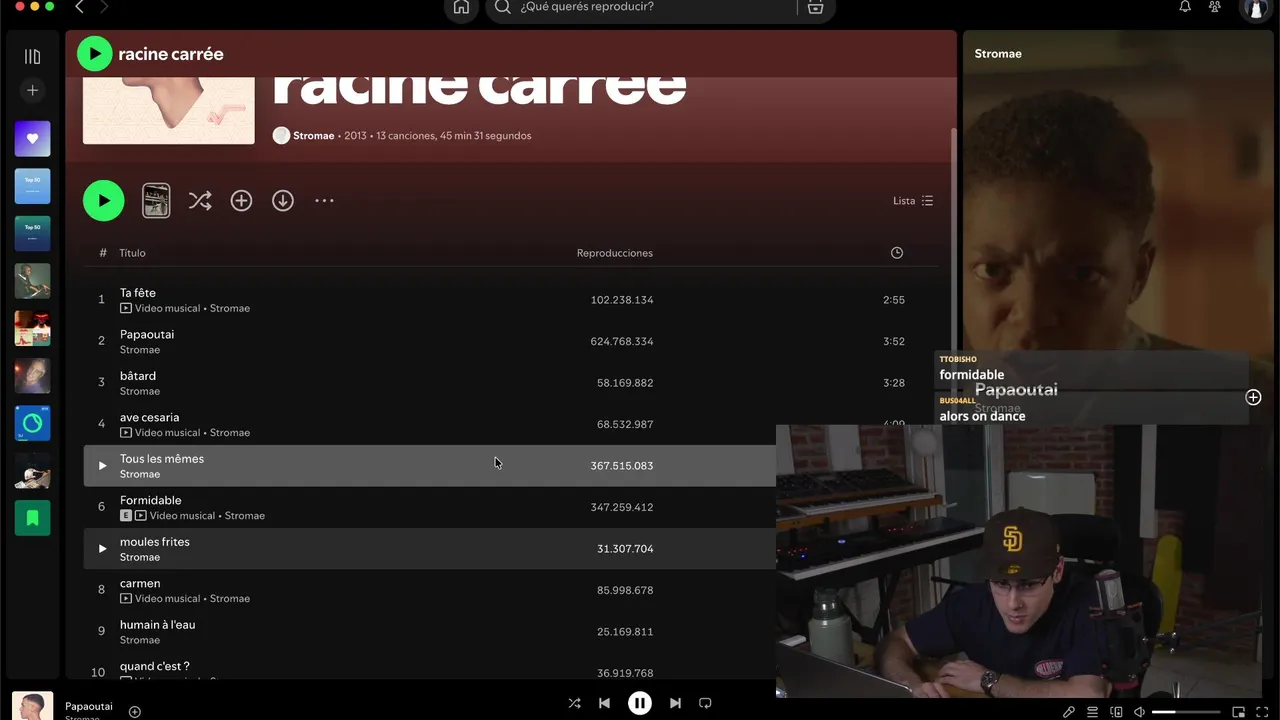Click 'Video musical' label under 'Ta fête'
1280x720 pixels.
(x=167, y=309)
